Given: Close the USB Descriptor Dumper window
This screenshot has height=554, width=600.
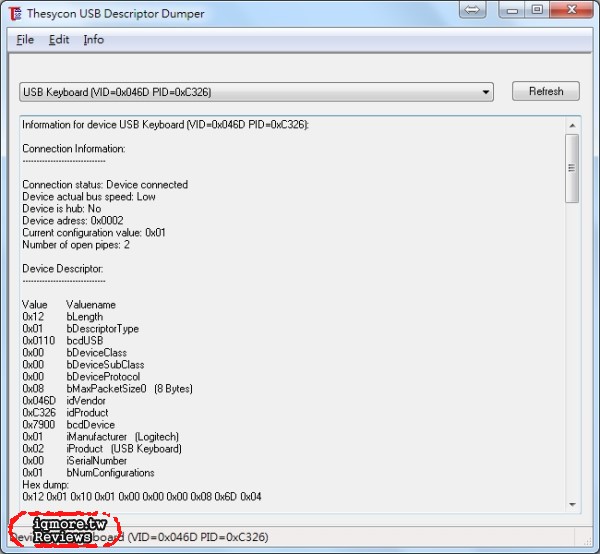Looking at the screenshot, I should [x=572, y=10].
